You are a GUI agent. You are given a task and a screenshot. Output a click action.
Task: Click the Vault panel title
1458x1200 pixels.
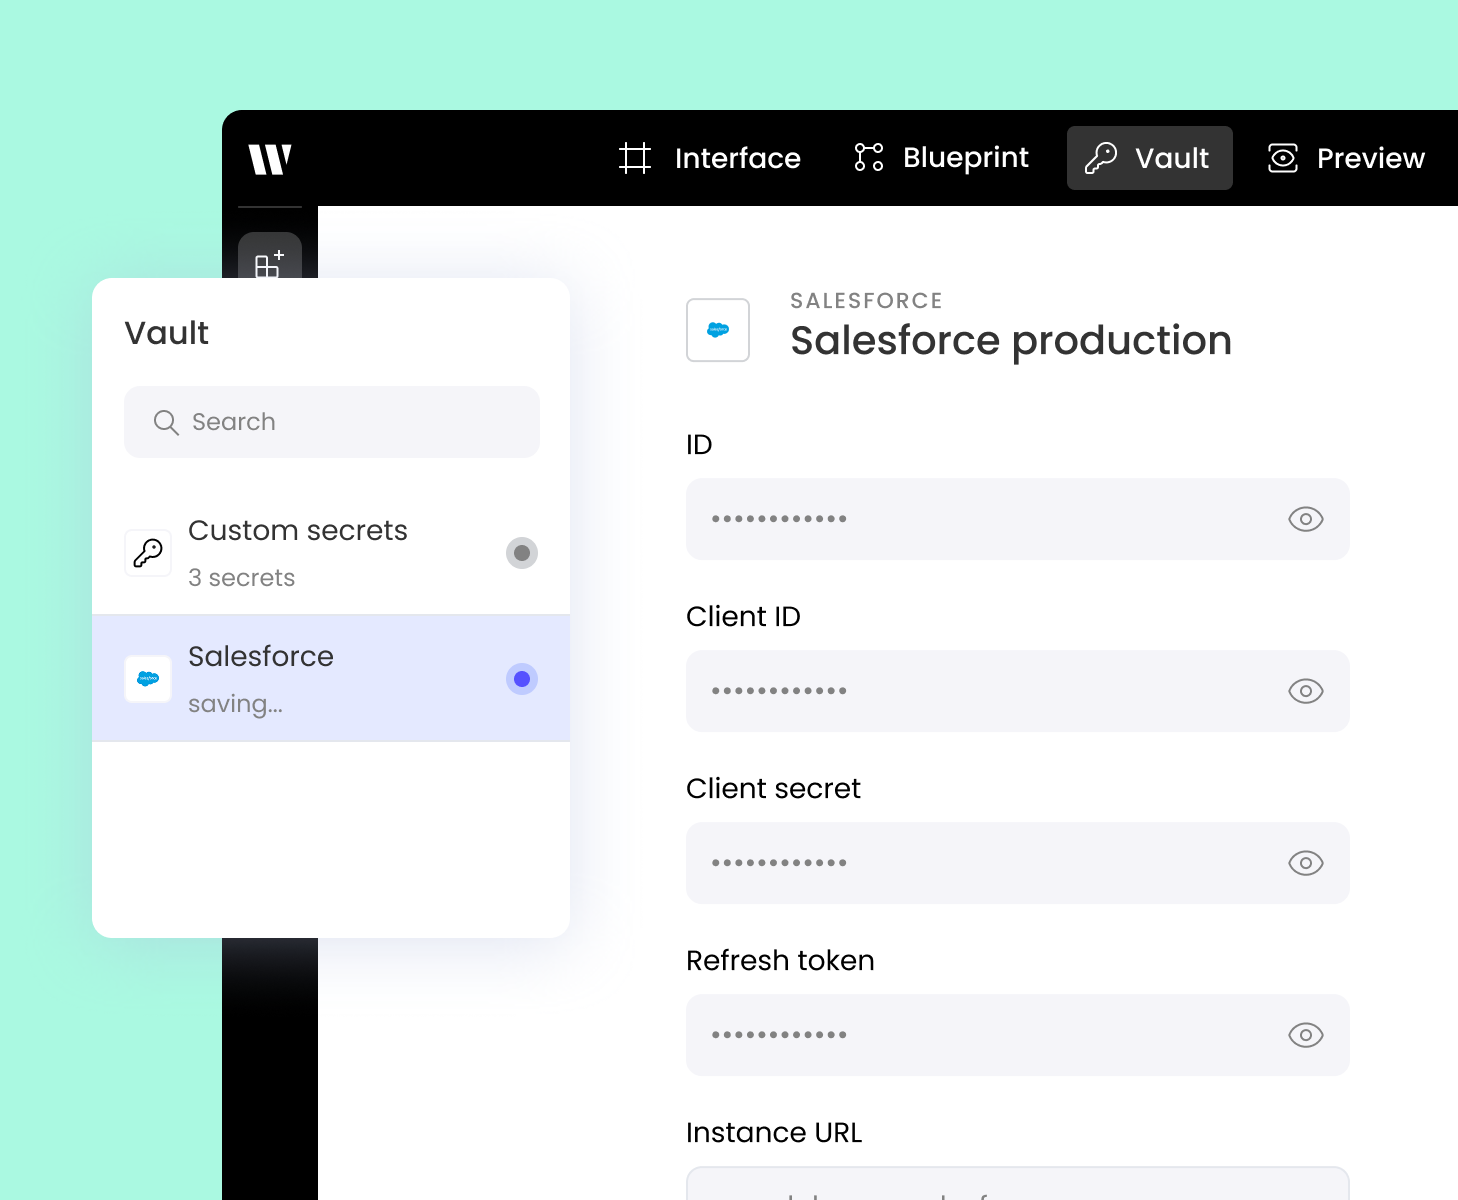pyautogui.click(x=167, y=333)
